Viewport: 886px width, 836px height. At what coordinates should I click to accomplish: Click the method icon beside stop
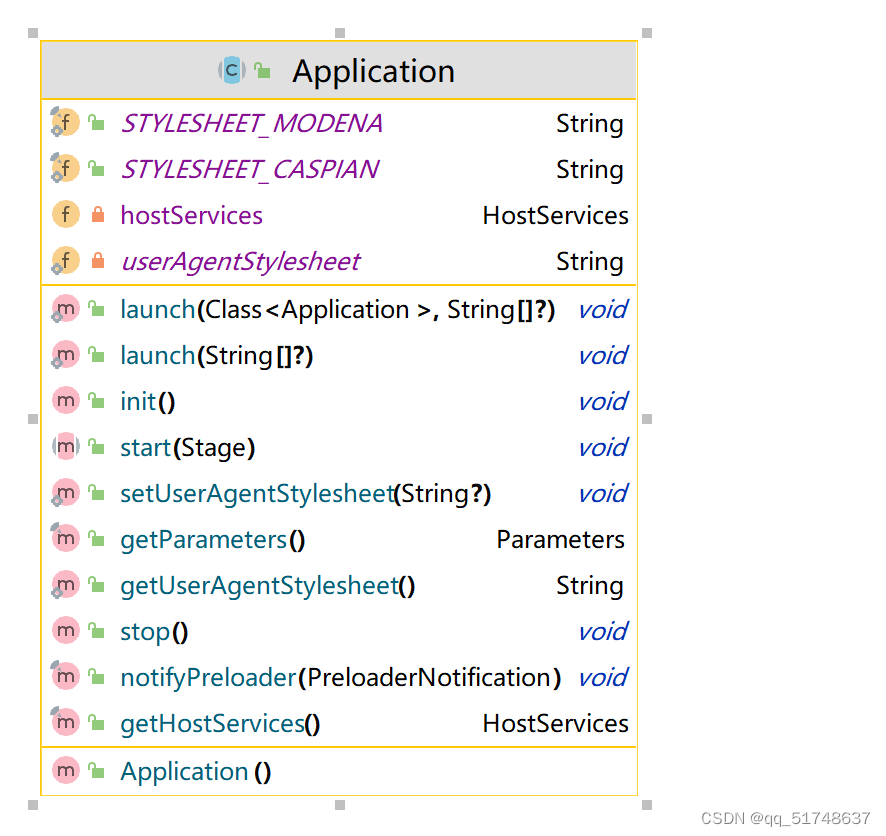(65, 631)
